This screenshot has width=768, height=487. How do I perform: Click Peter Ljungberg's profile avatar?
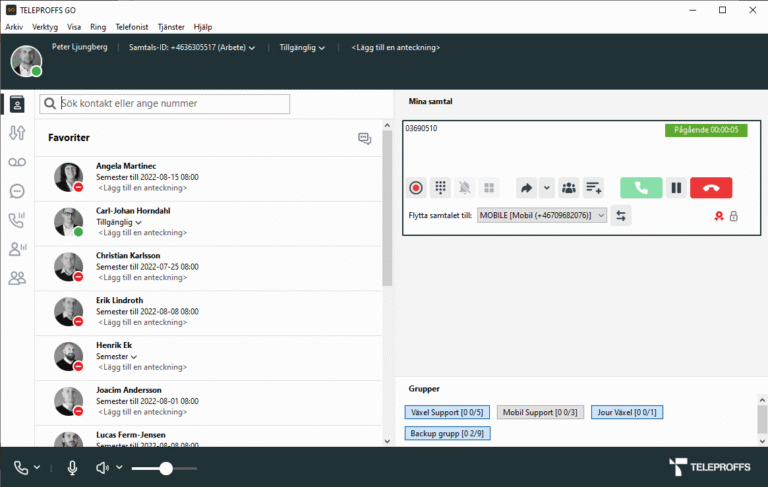(26, 61)
